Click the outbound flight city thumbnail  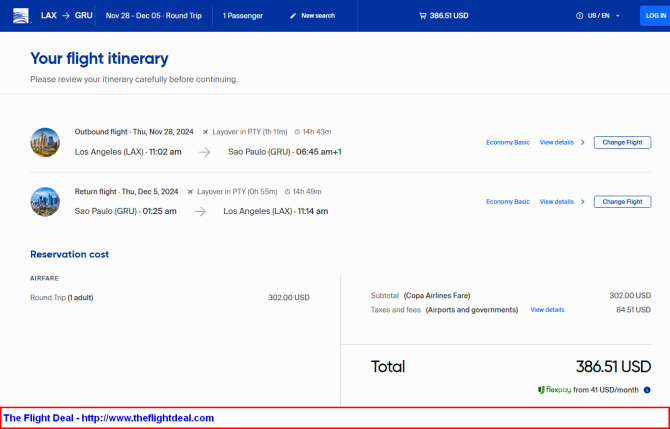45,142
